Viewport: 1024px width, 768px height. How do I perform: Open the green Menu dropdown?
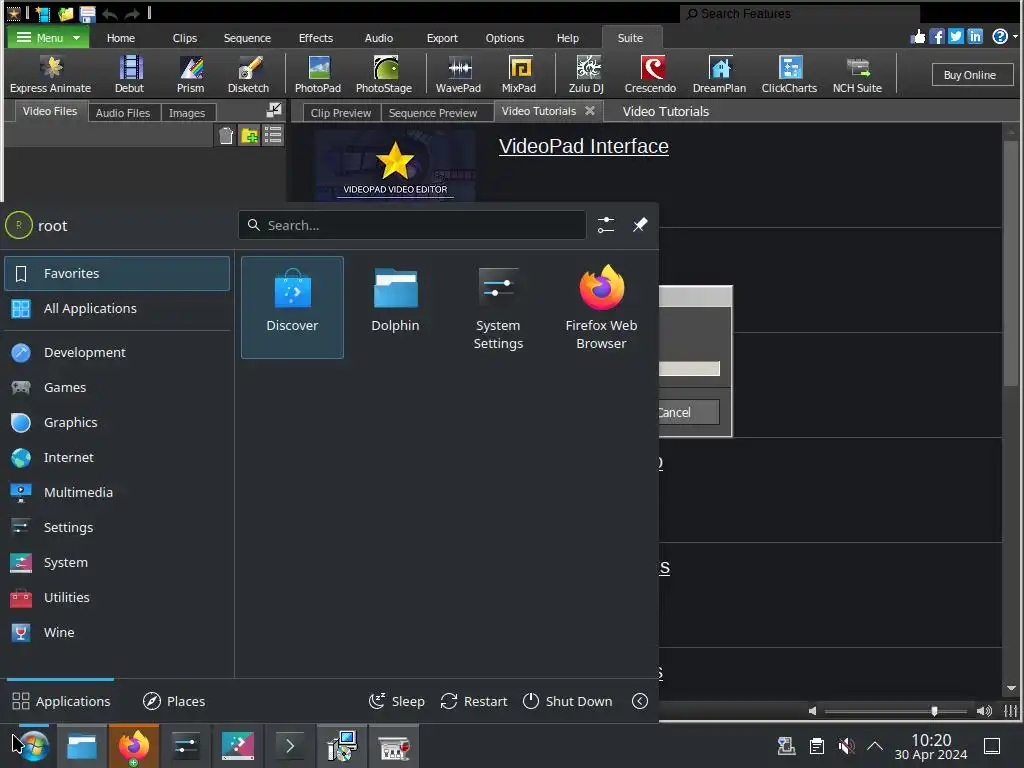click(x=48, y=38)
